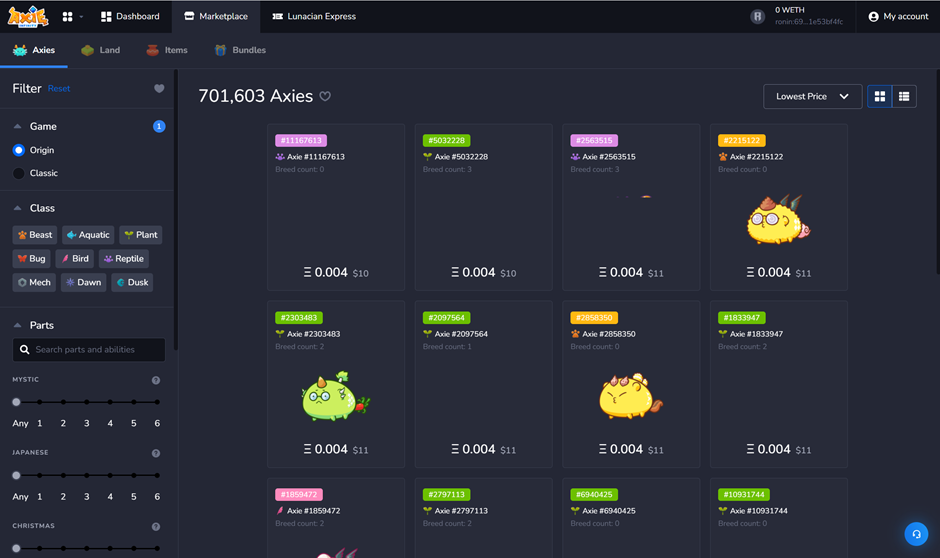The width and height of the screenshot is (940, 558).
Task: Toggle the Plant class filter
Action: 141,235
